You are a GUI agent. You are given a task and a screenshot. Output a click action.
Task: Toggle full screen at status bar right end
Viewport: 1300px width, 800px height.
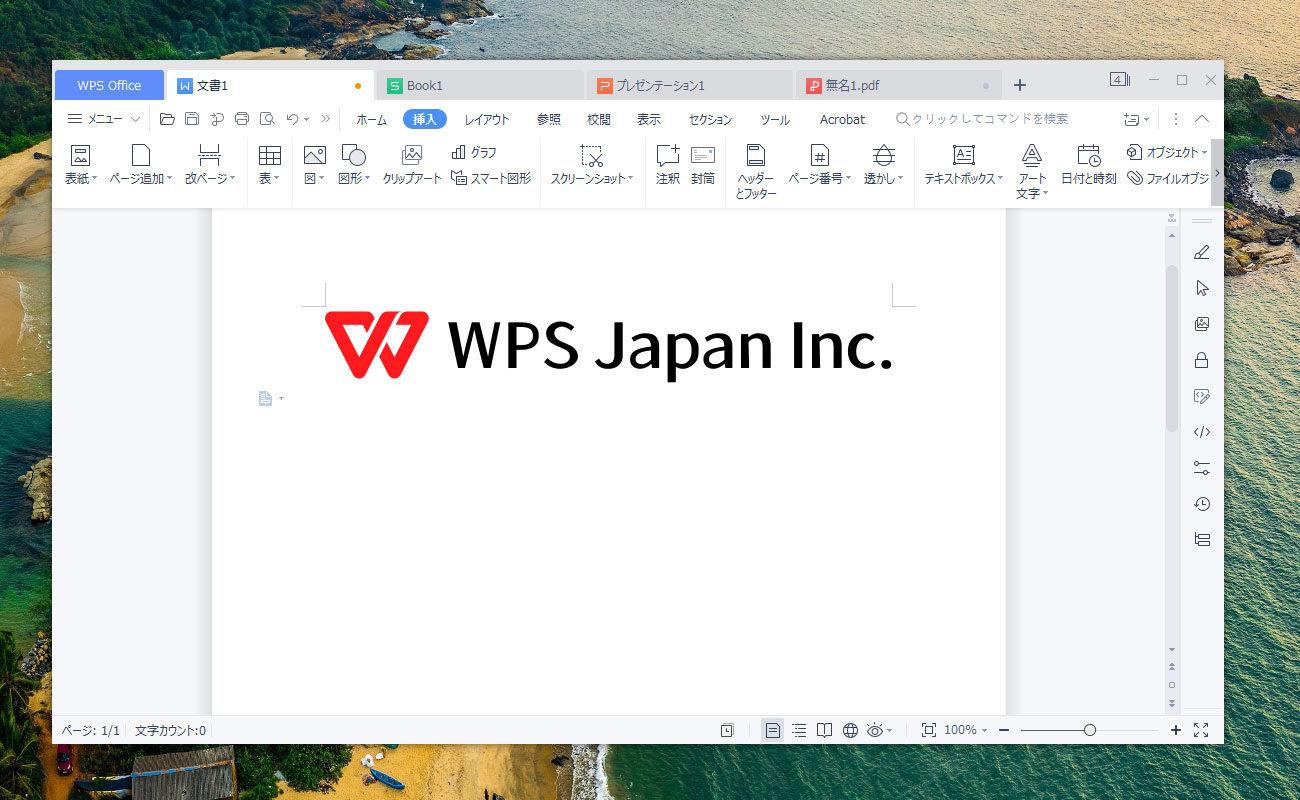1201,730
